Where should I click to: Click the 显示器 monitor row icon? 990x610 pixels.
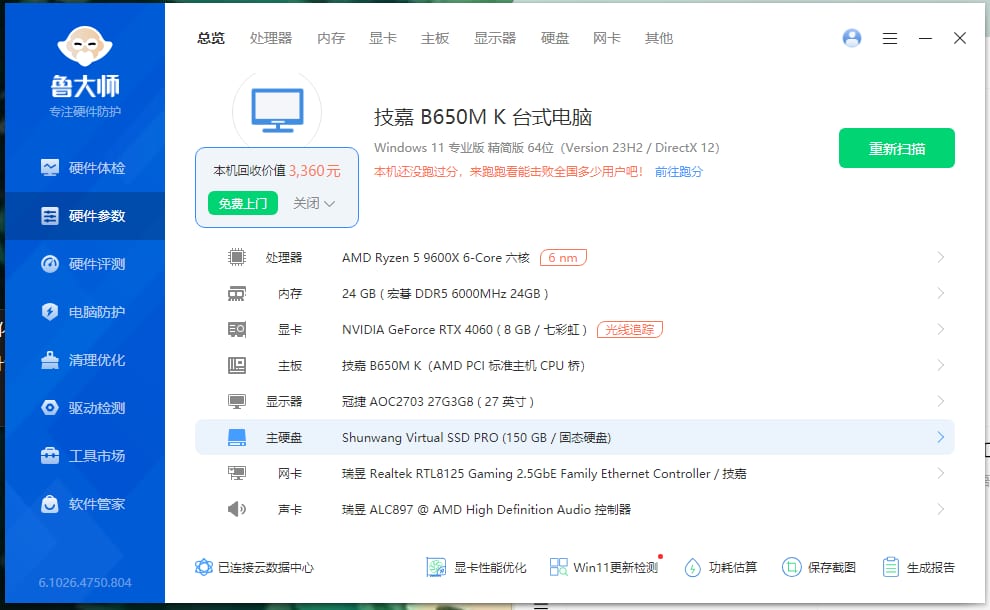pyautogui.click(x=237, y=402)
